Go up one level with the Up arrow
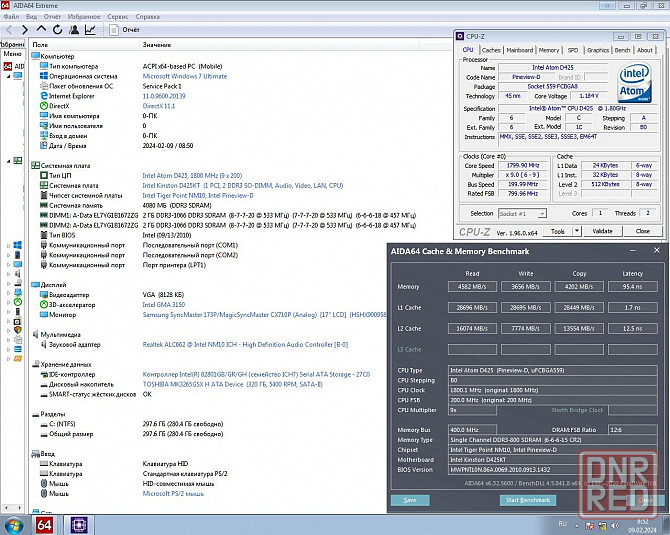Screen dimensions: 670x535 [39, 30]
